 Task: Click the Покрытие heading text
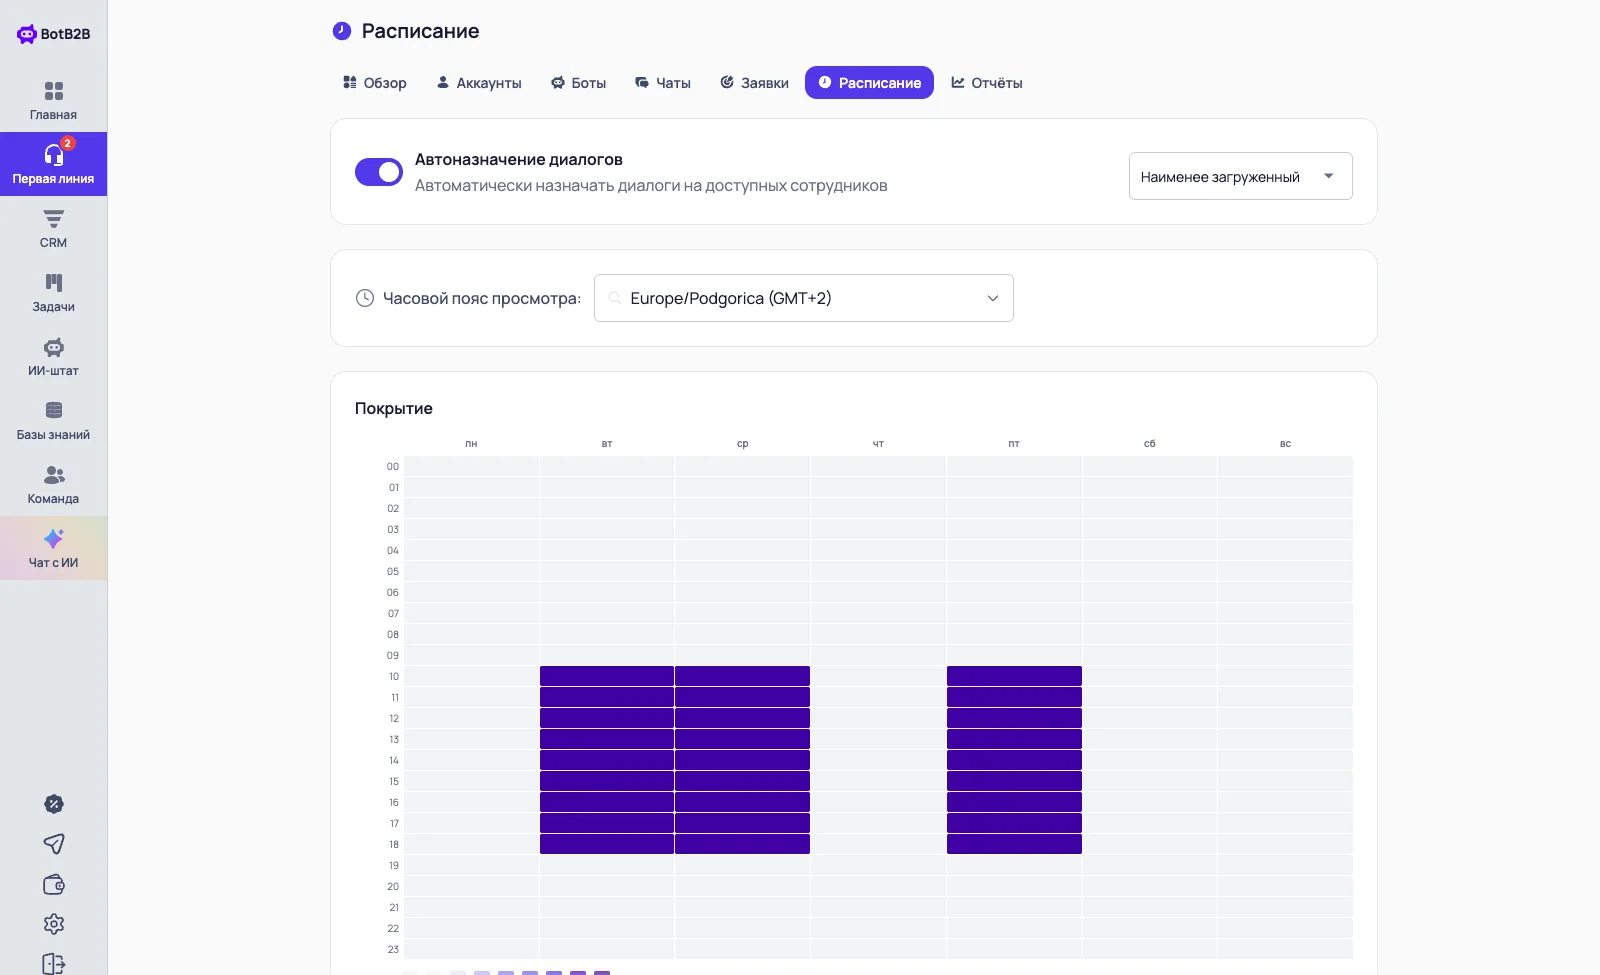394,408
